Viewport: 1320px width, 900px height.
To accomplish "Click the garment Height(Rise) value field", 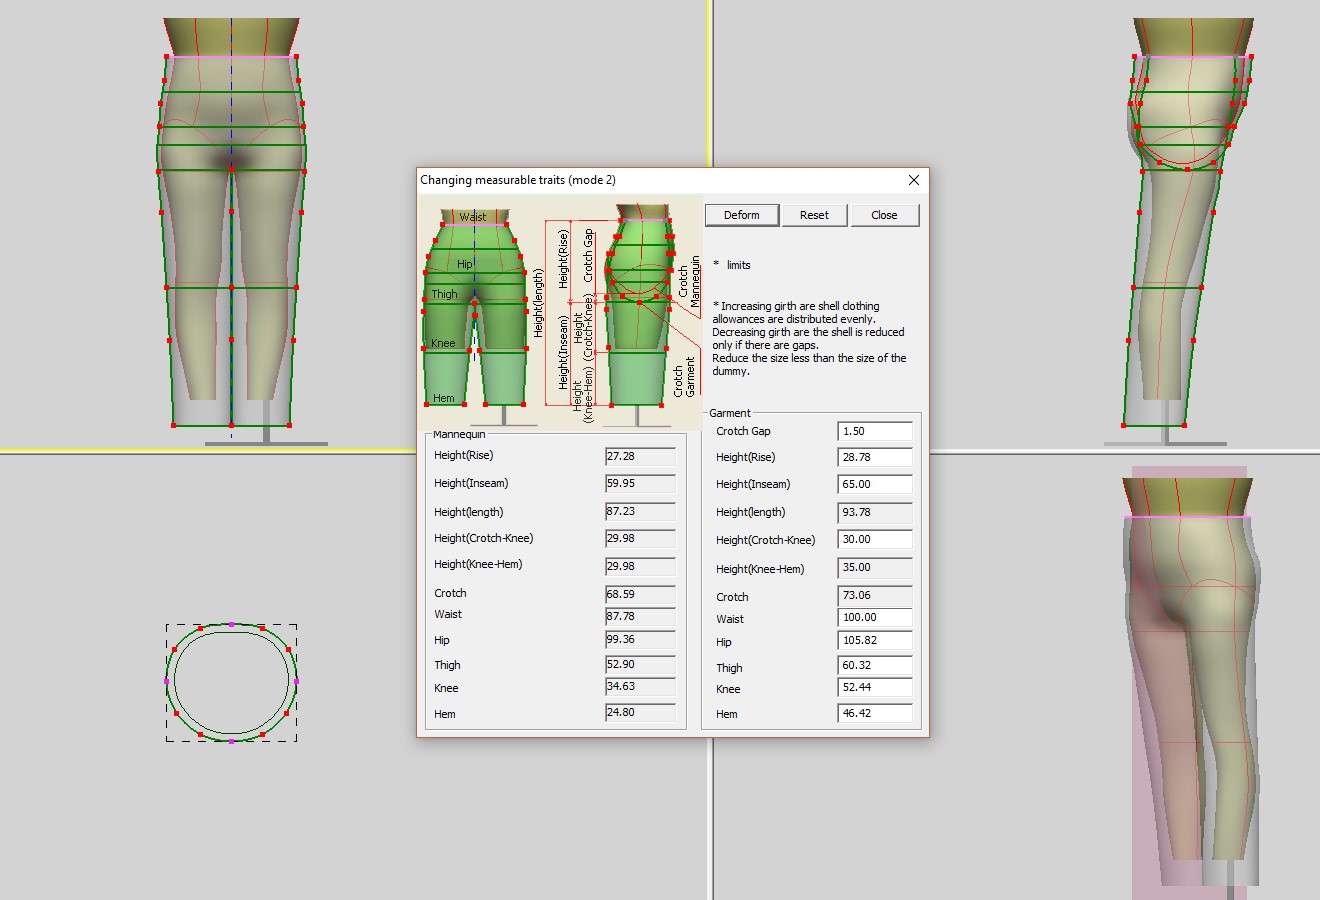I will click(874, 457).
